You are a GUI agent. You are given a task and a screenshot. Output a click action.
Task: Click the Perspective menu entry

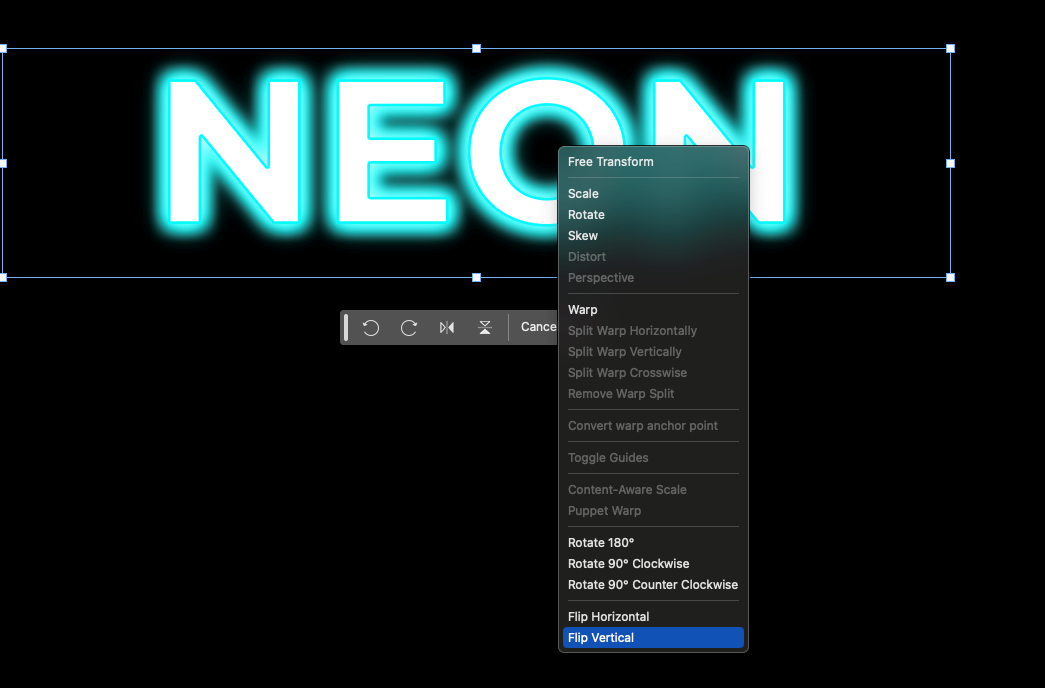653,278
